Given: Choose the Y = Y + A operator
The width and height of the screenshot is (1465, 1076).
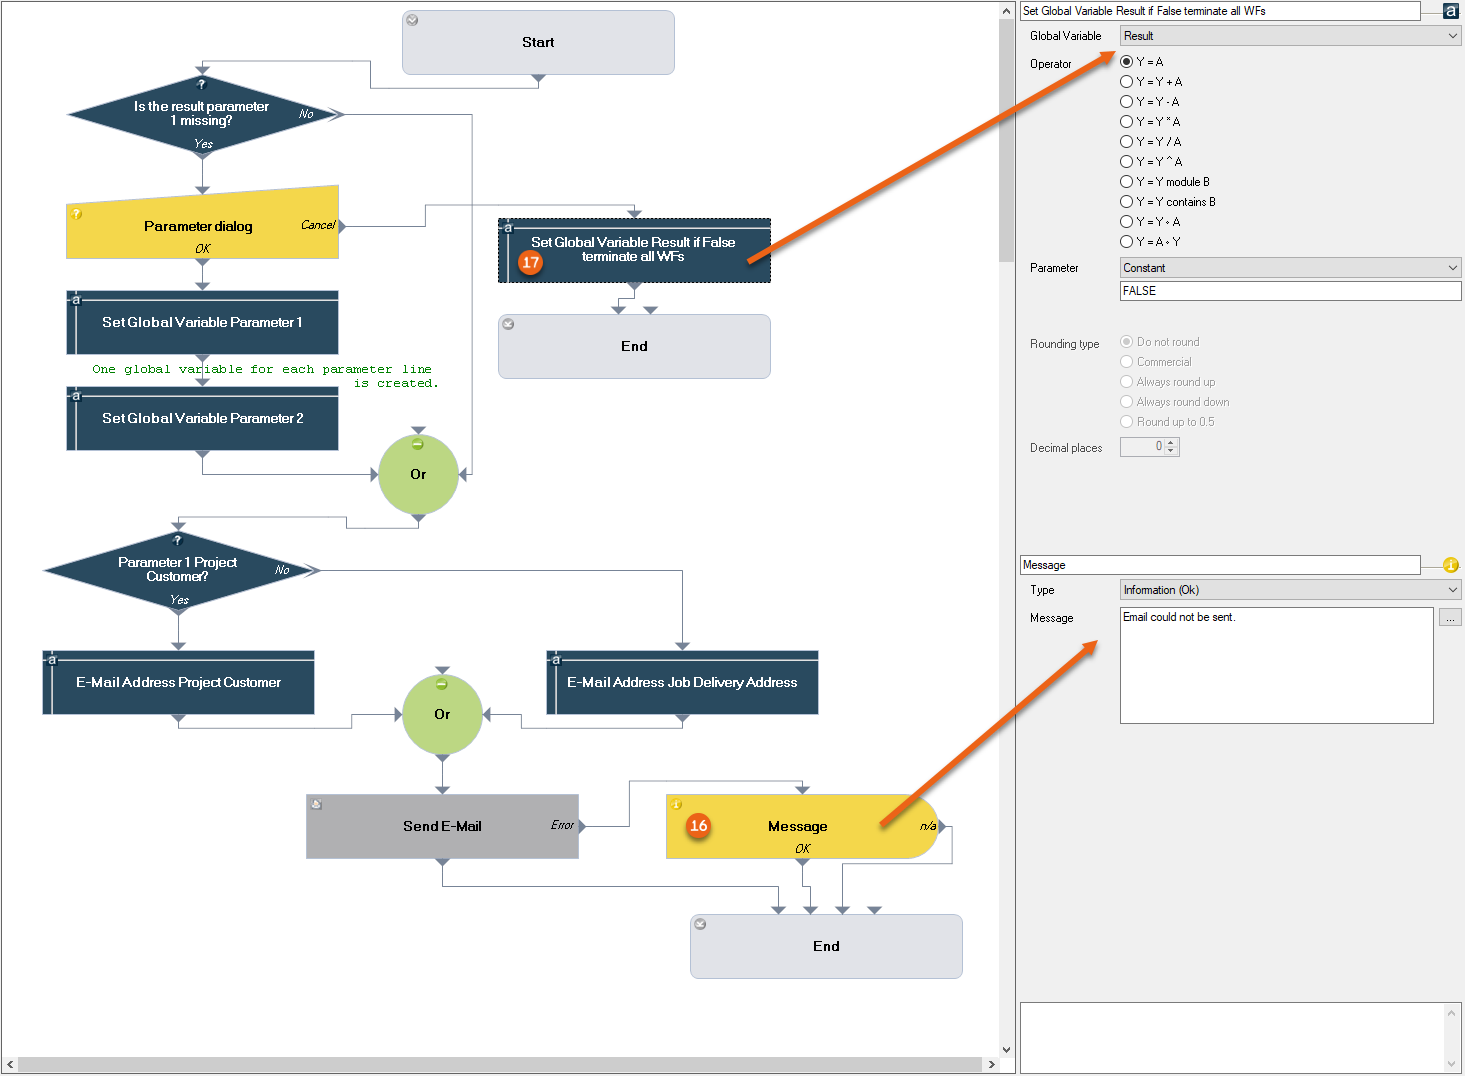Looking at the screenshot, I should pyautogui.click(x=1127, y=82).
